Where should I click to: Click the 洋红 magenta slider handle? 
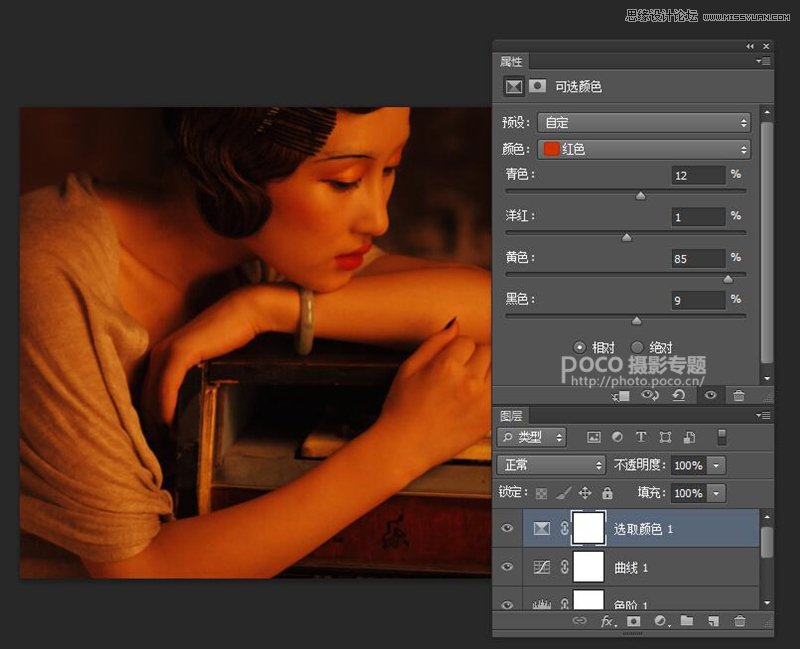pyautogui.click(x=627, y=237)
